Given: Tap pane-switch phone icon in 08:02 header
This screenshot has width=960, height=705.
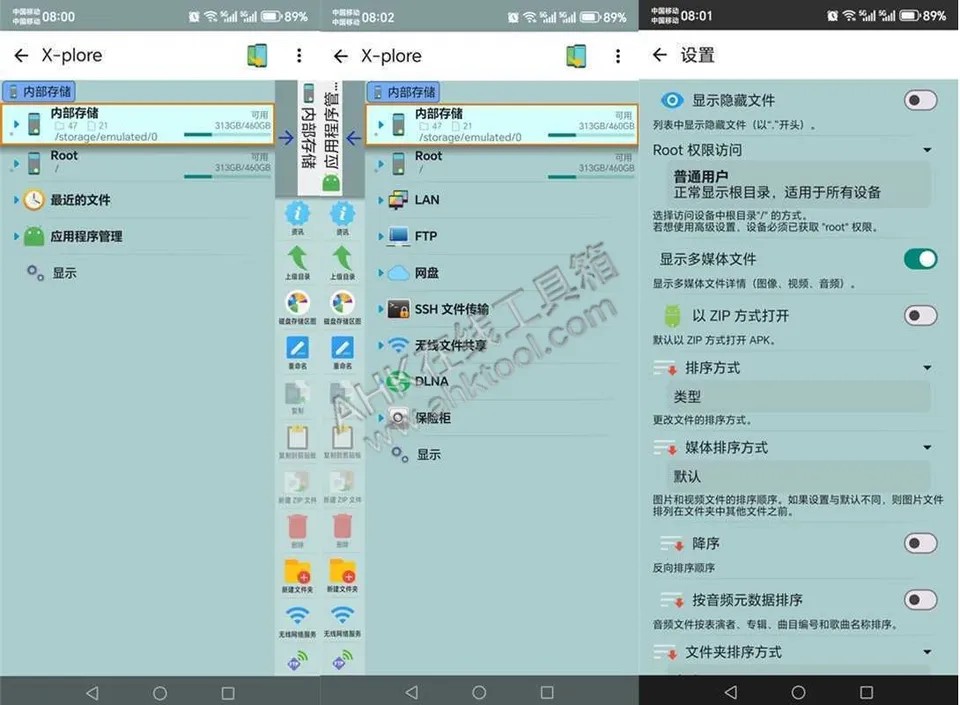Looking at the screenshot, I should 576,56.
